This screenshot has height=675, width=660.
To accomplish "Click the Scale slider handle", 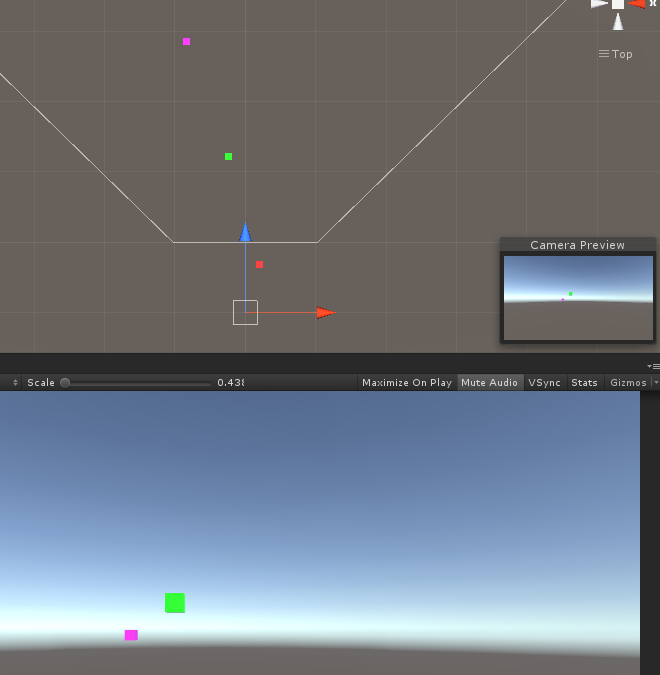I will 65,382.
